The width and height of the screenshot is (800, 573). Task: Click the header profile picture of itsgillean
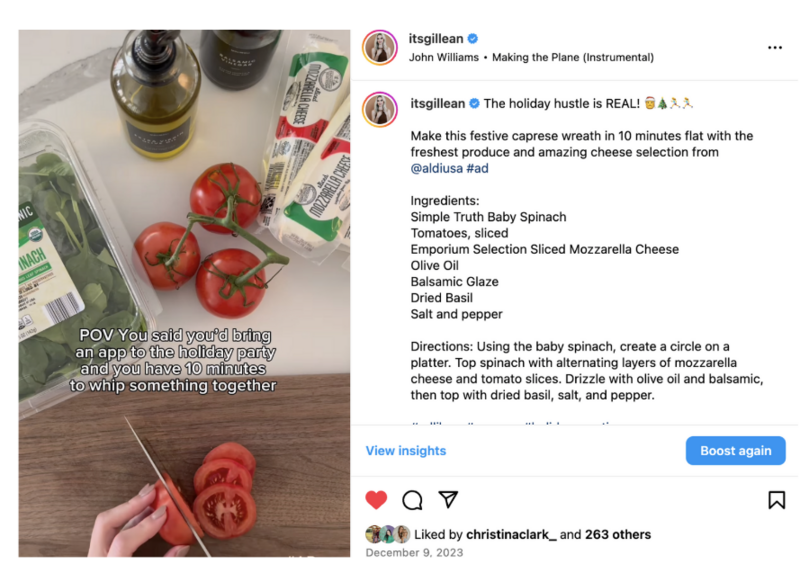[380, 47]
